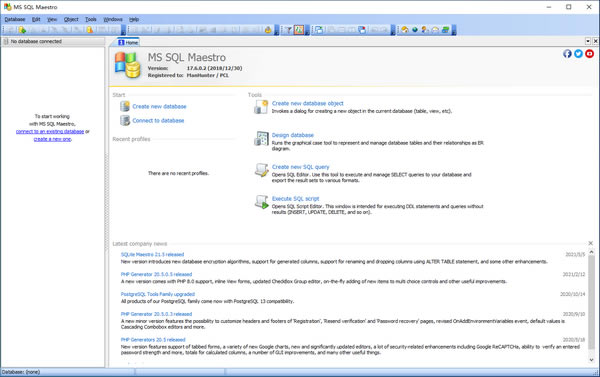600x377 pixels.
Task: Open PHP Generators 20.5 released news
Action: coord(153,340)
